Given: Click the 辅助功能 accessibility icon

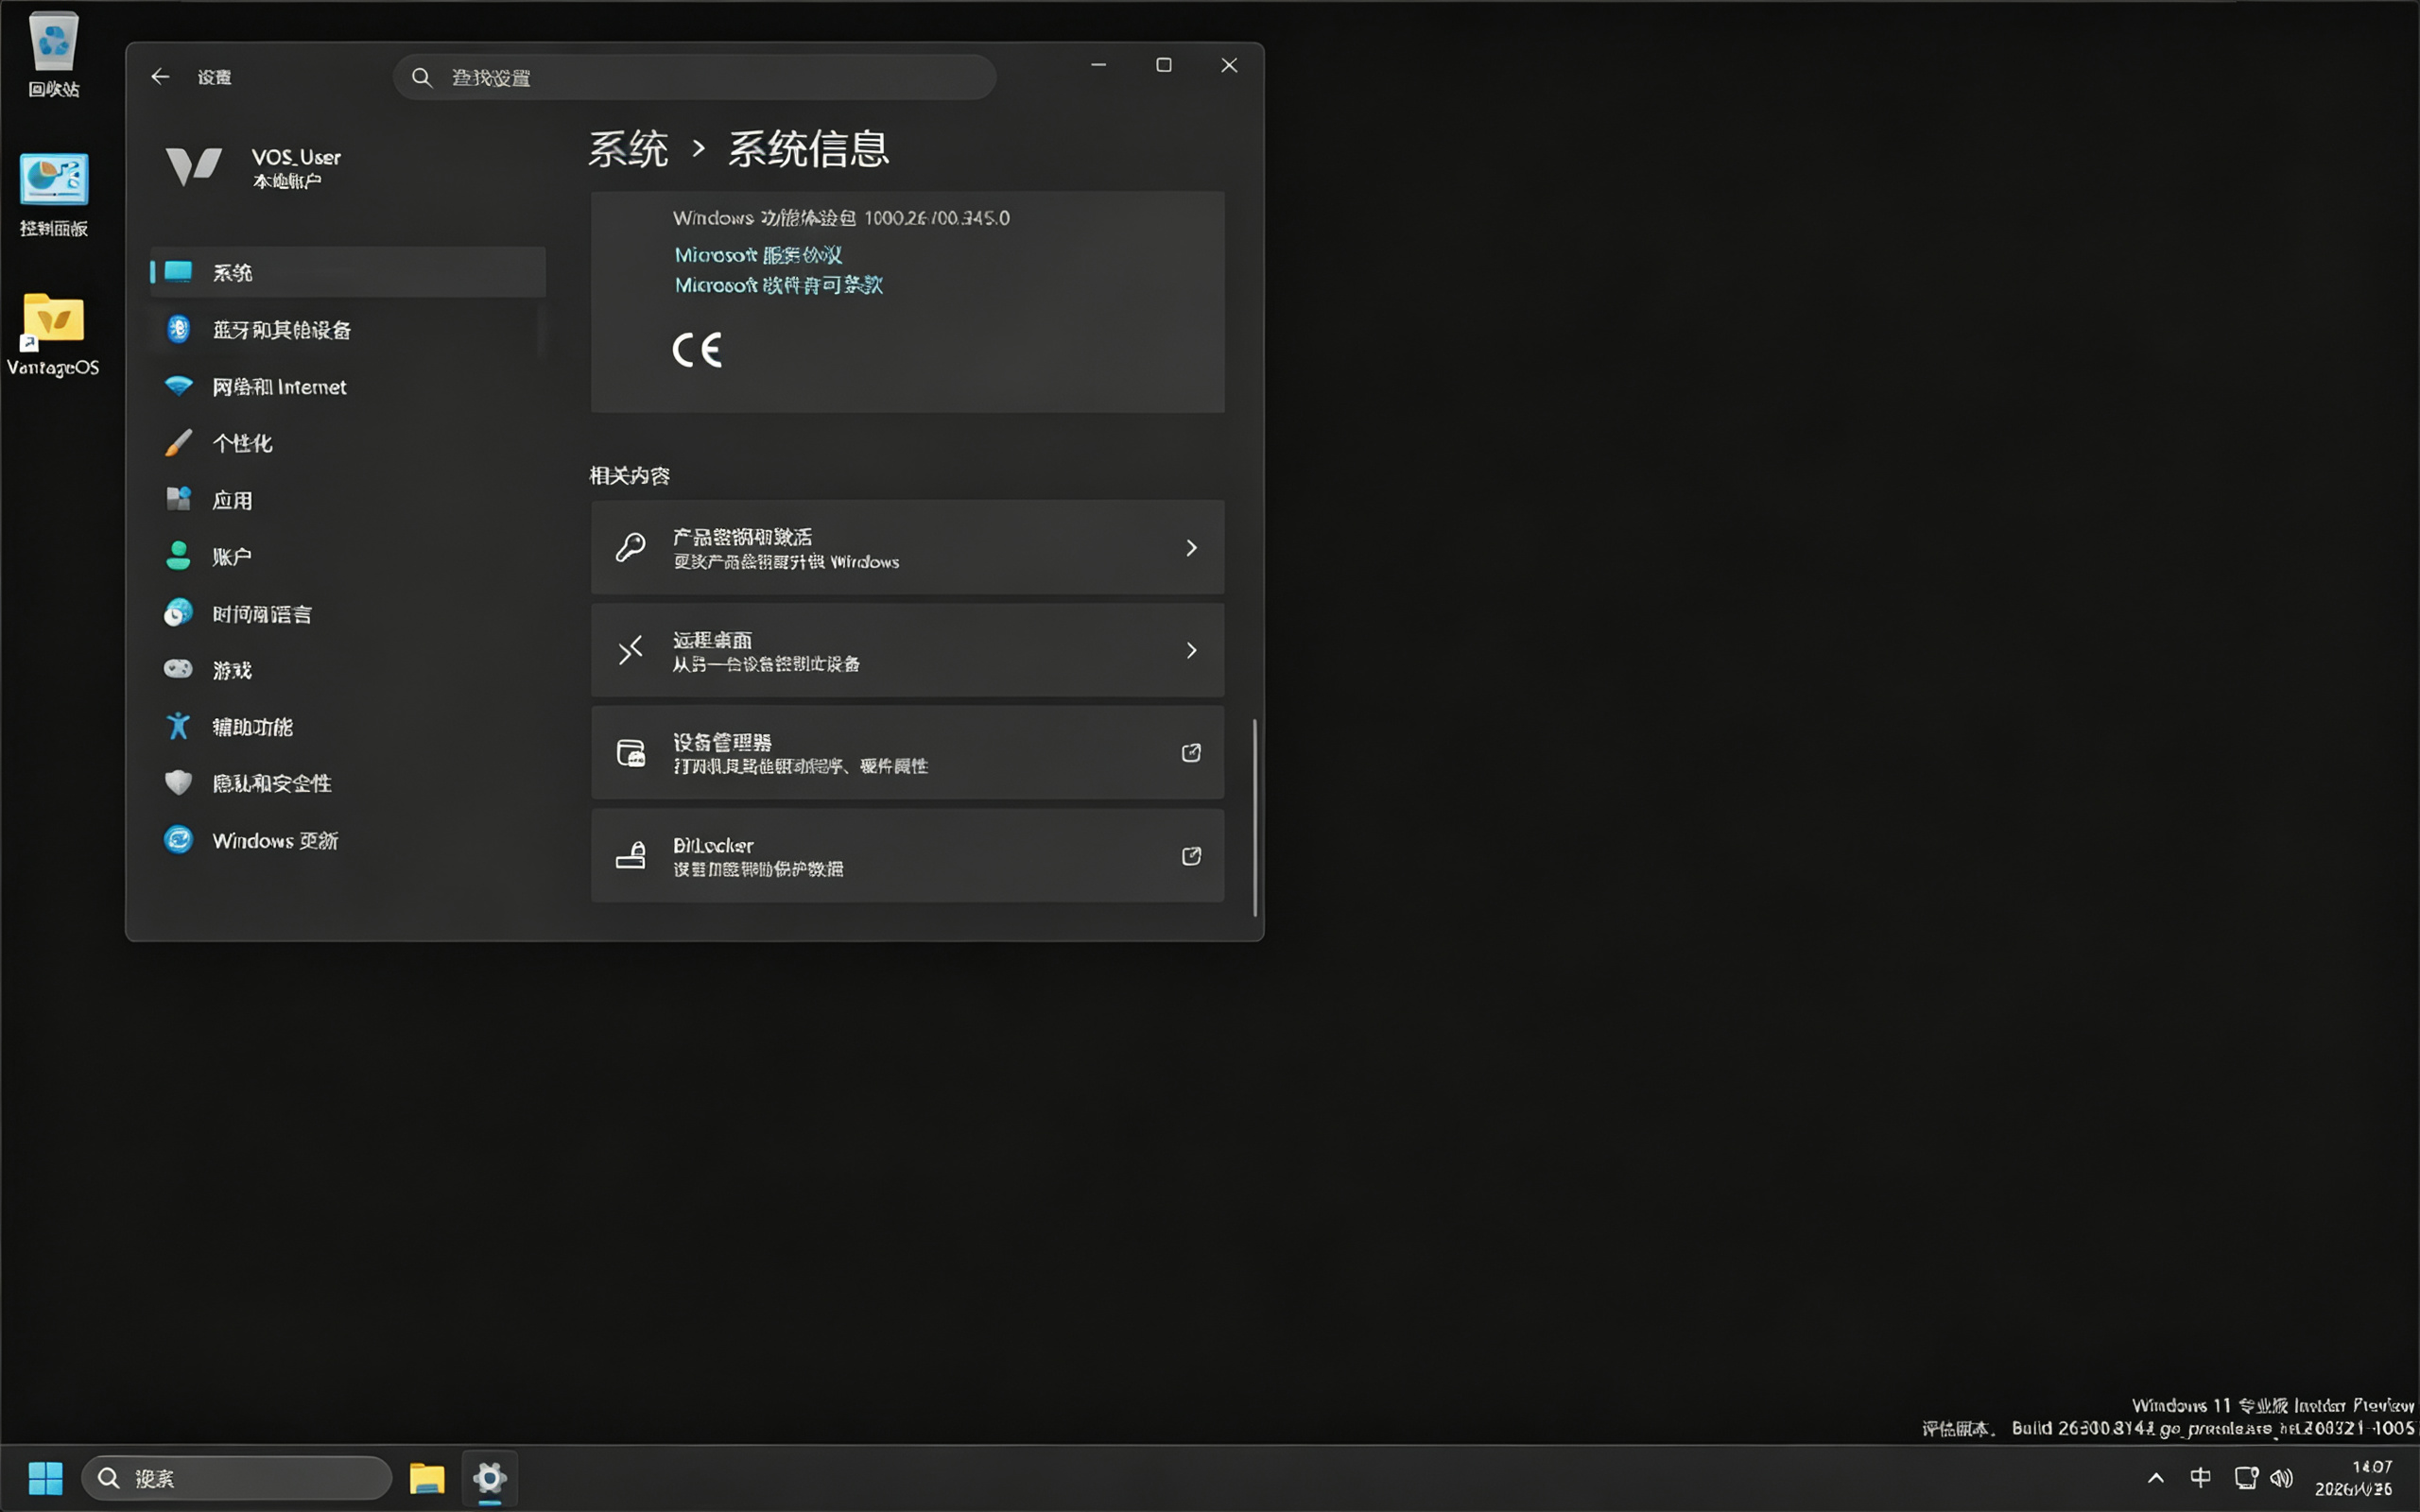Looking at the screenshot, I should 178,726.
